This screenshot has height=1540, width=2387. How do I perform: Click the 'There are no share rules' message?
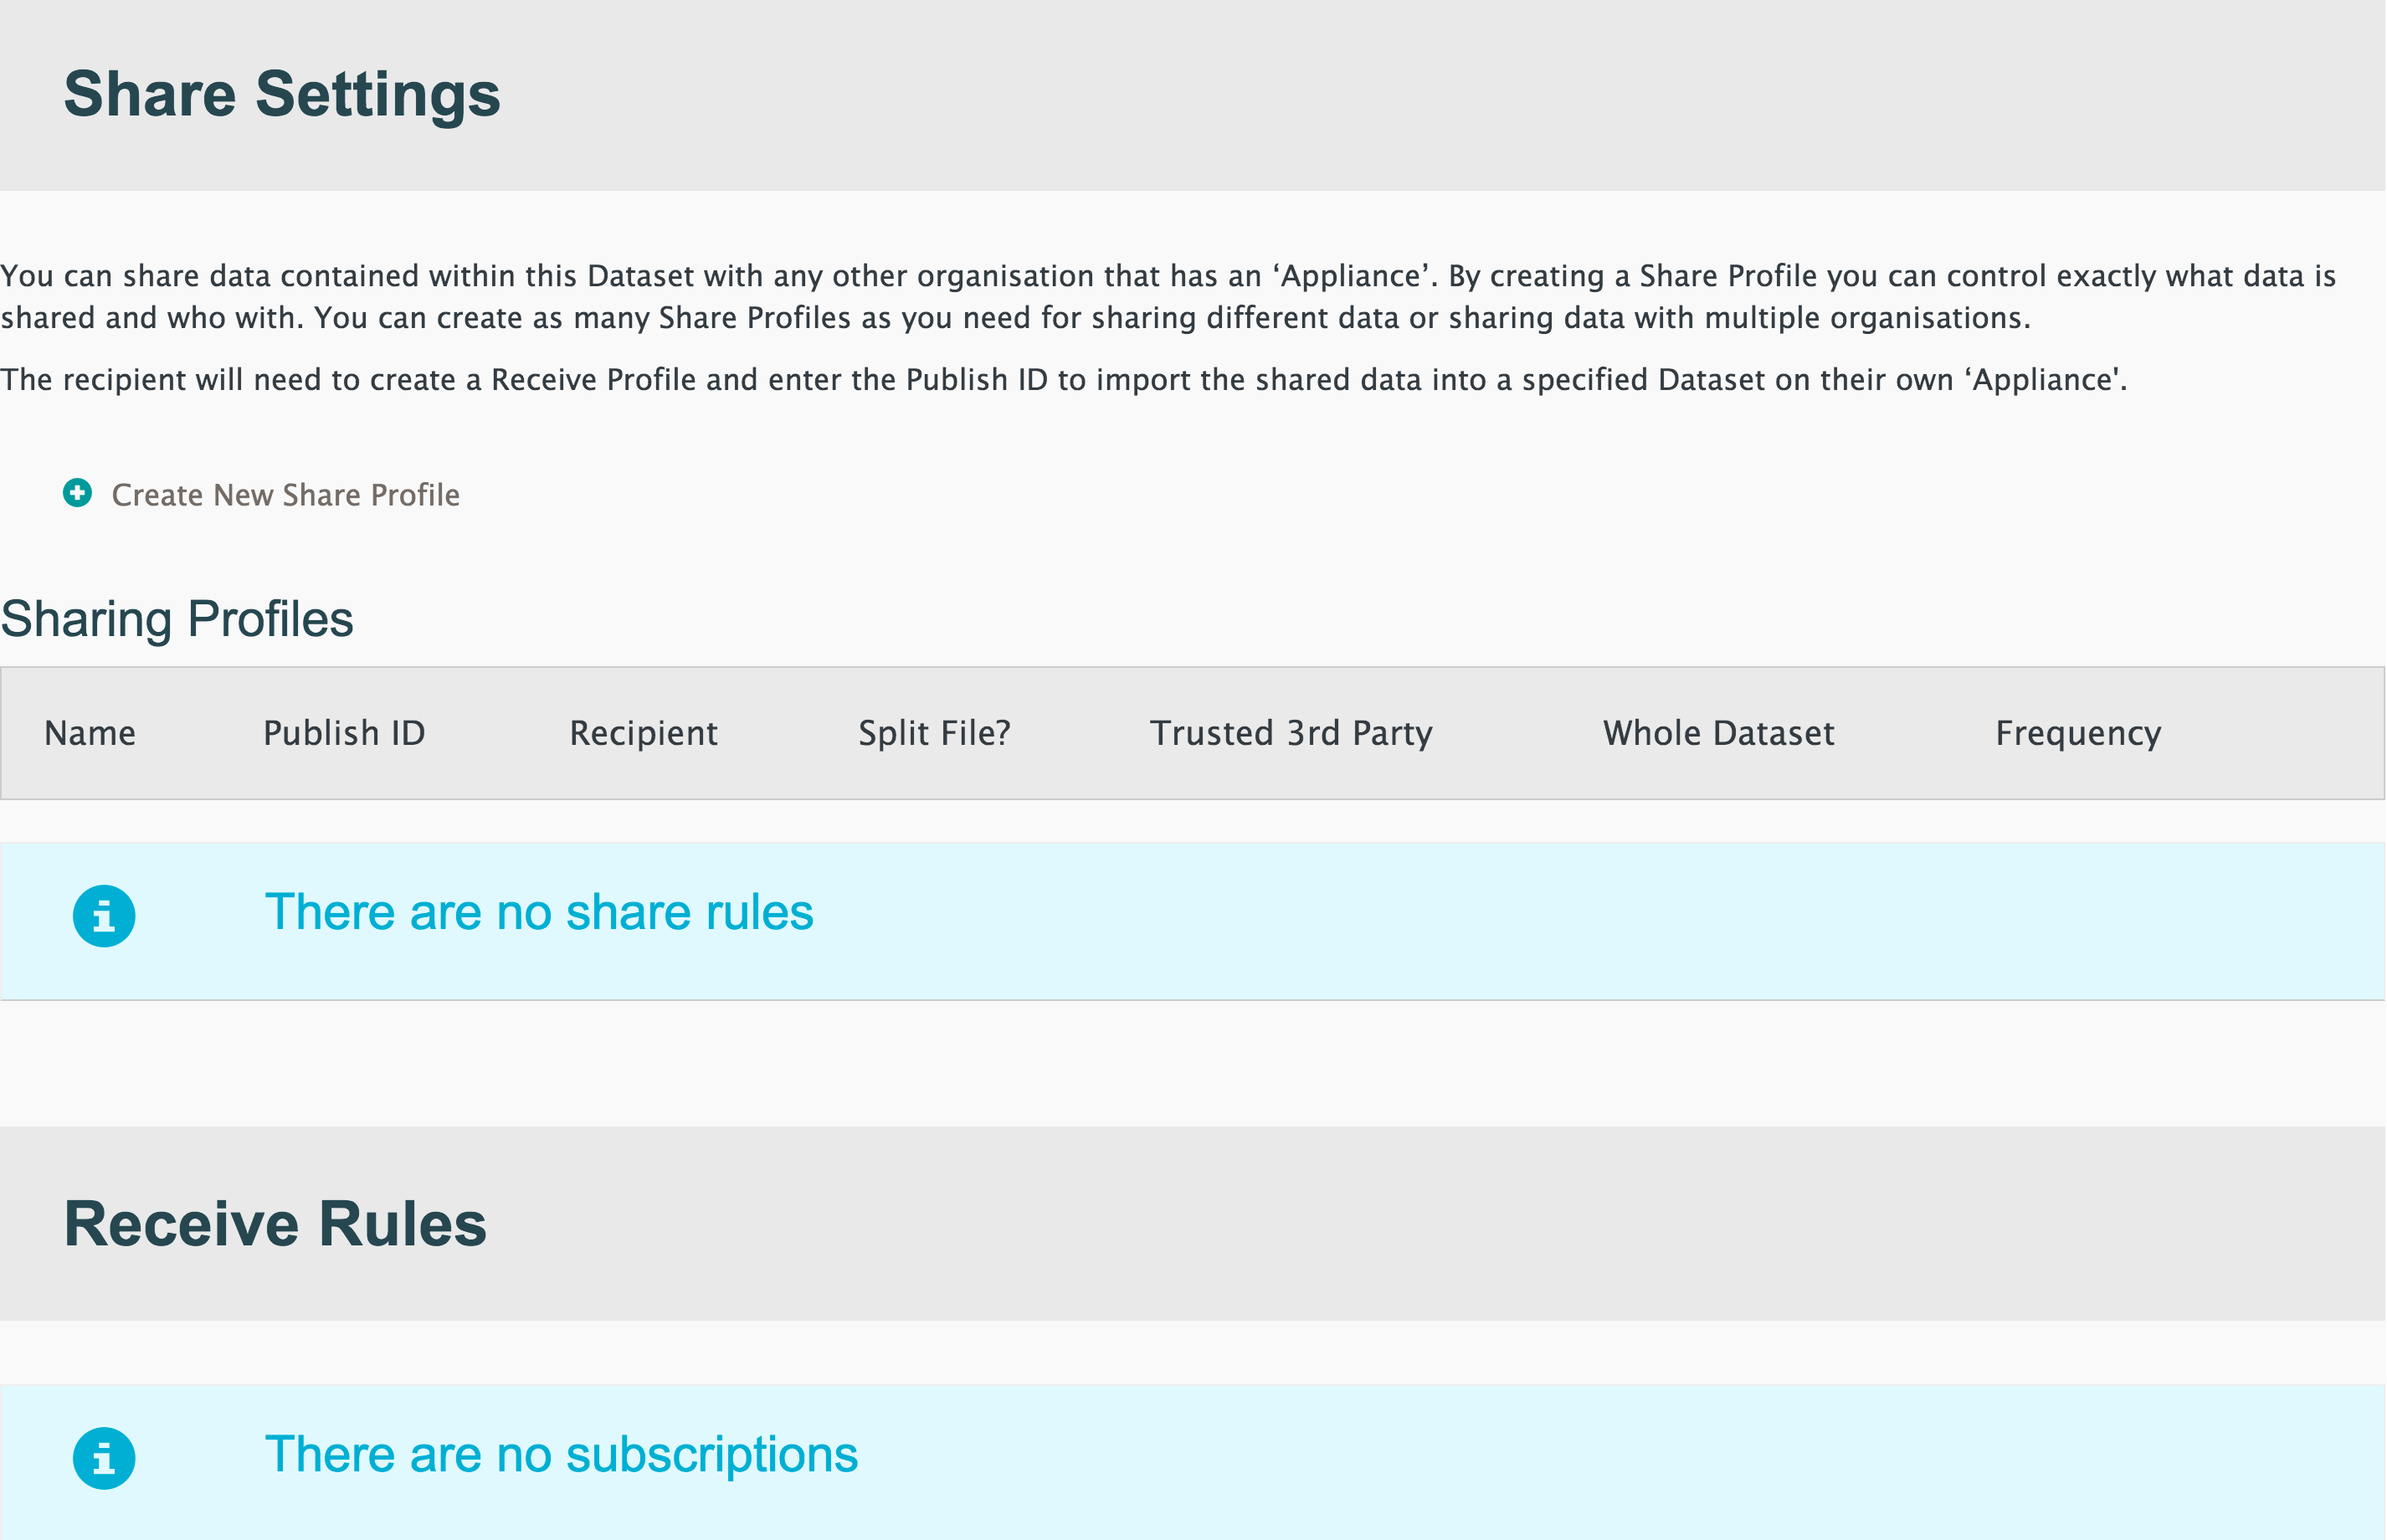(x=539, y=912)
